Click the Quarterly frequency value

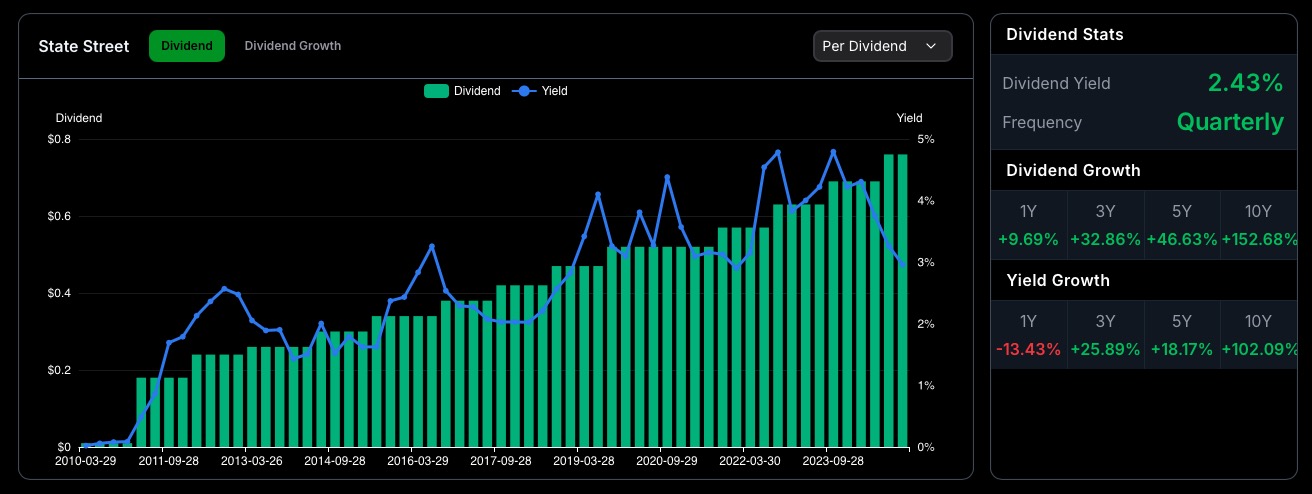[1230, 122]
